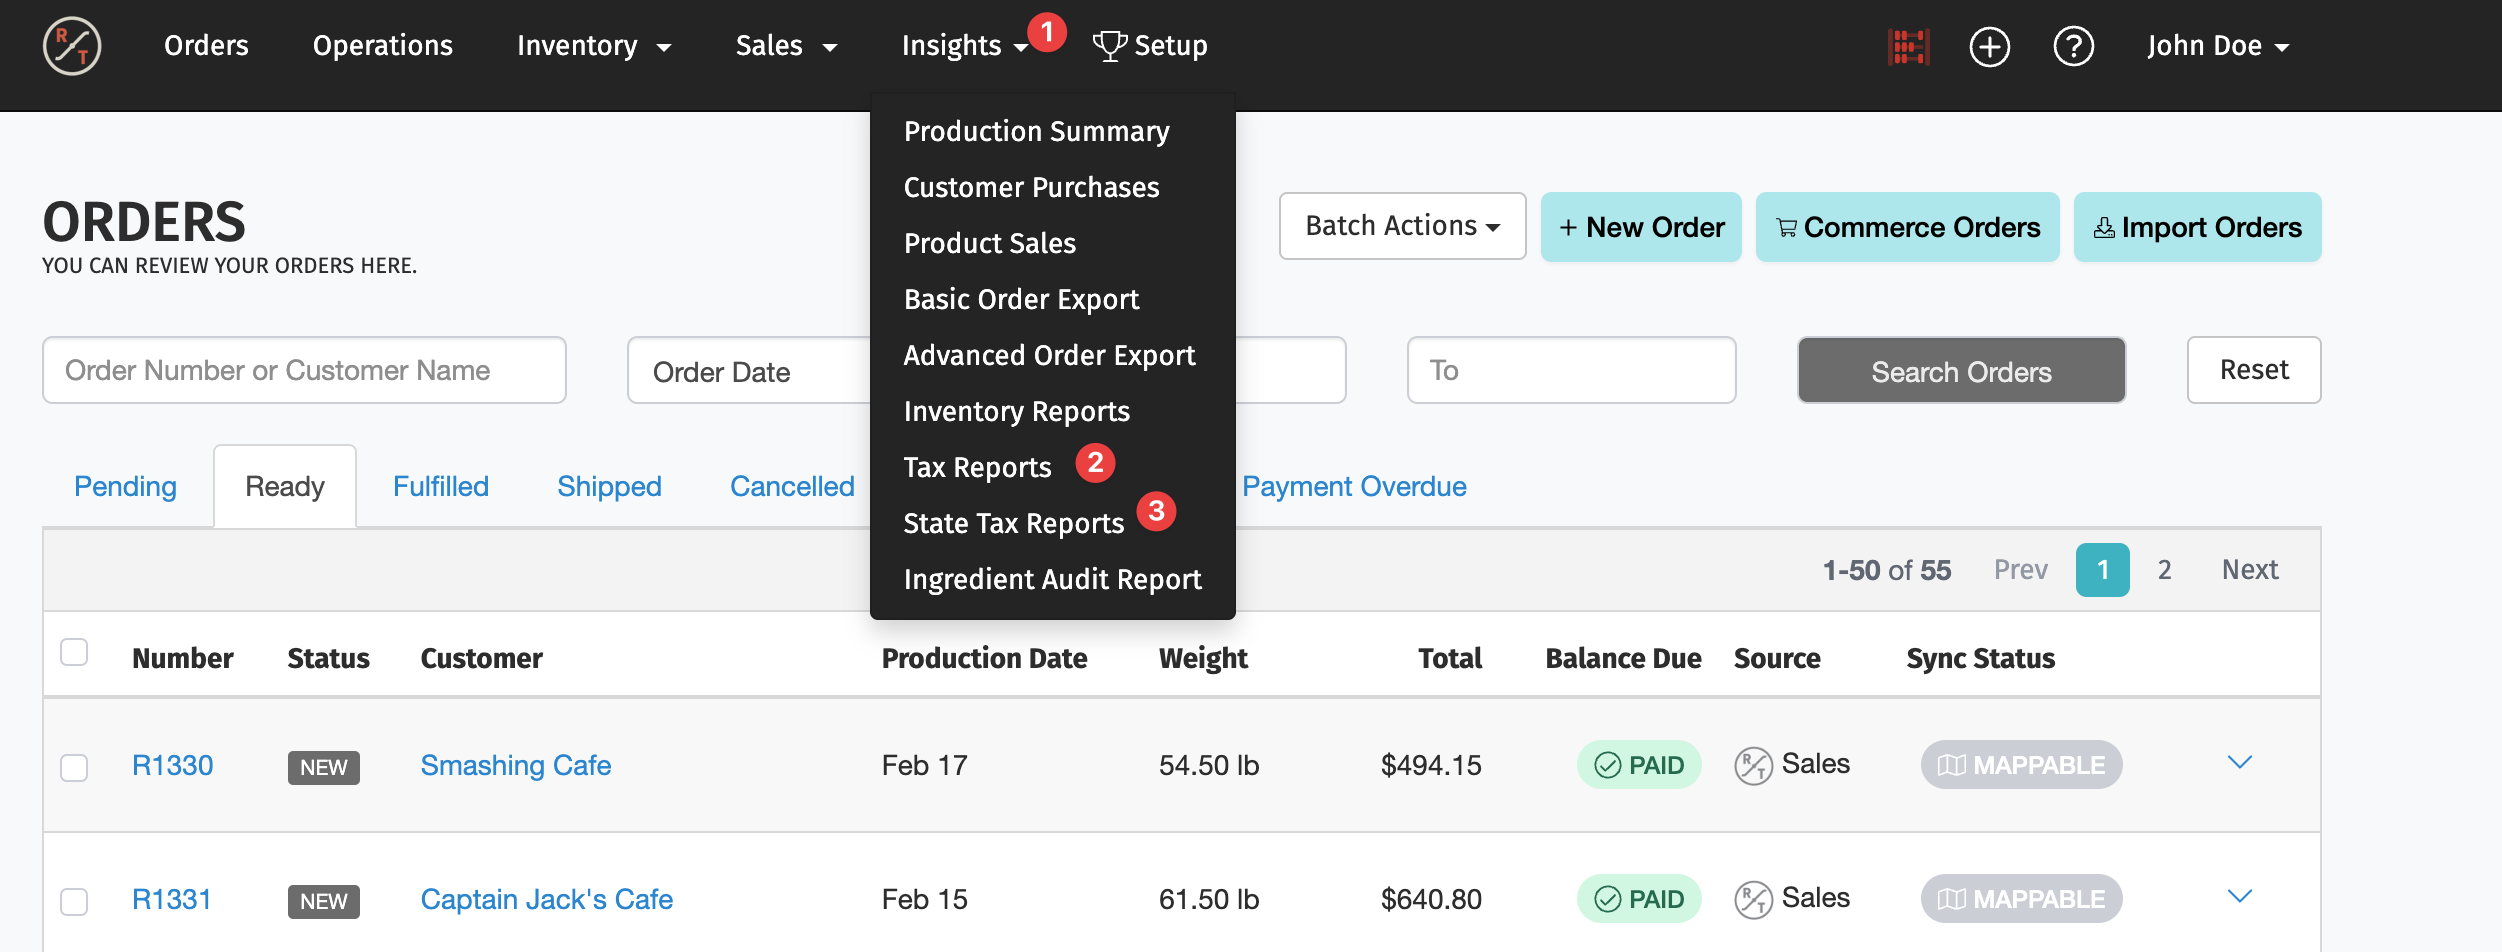The height and width of the screenshot is (952, 2502).
Task: Click the New Order button
Action: (1640, 227)
